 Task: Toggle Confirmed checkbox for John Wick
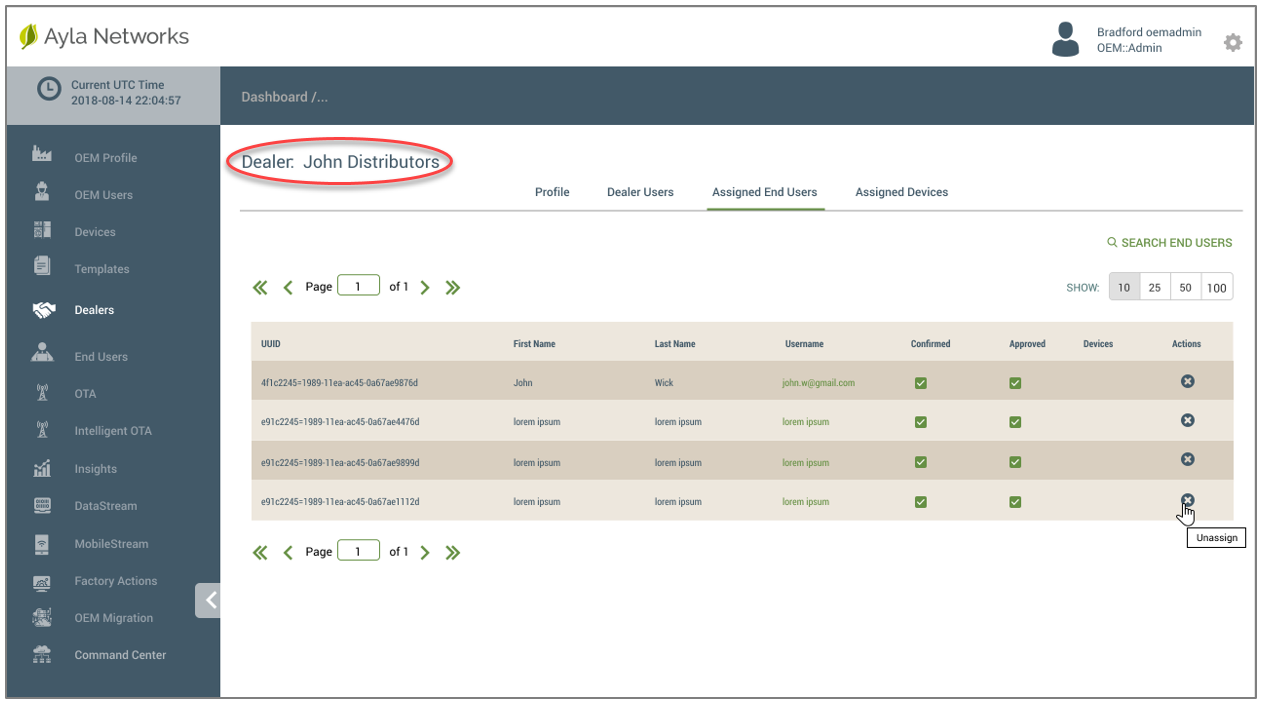click(921, 383)
